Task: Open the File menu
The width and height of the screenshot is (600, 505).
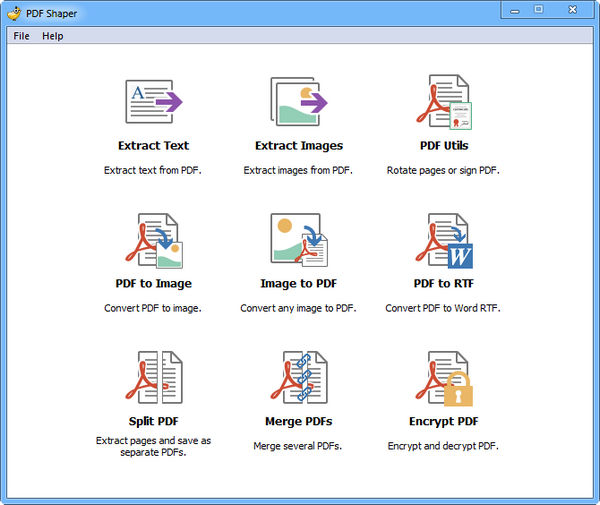Action: tap(21, 36)
